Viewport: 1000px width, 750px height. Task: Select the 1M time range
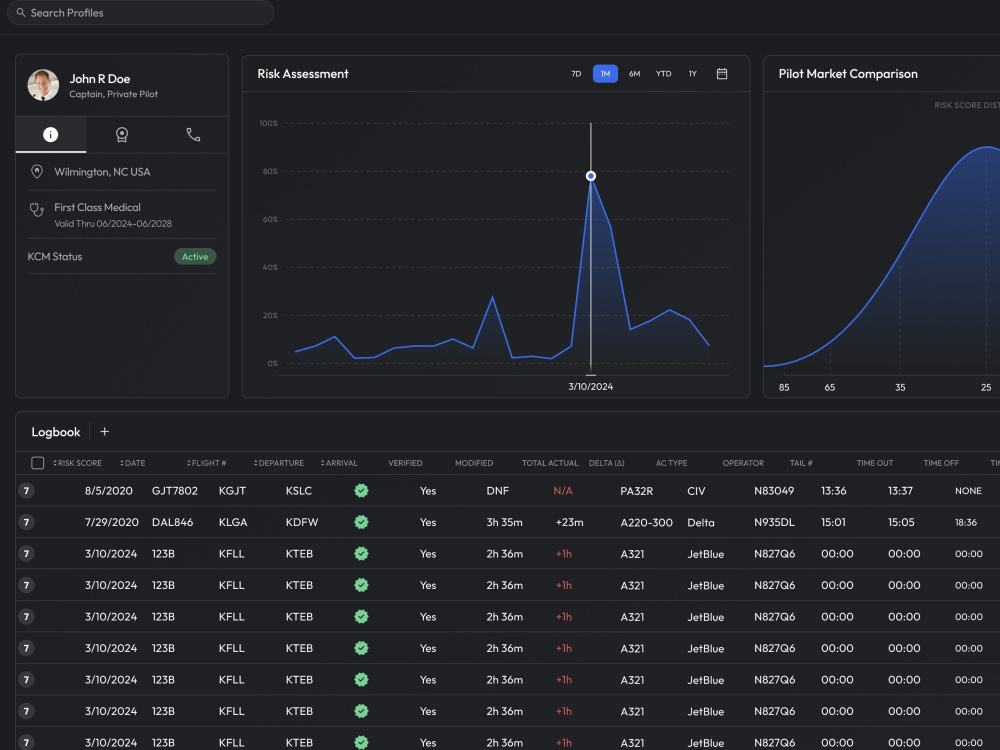point(605,74)
